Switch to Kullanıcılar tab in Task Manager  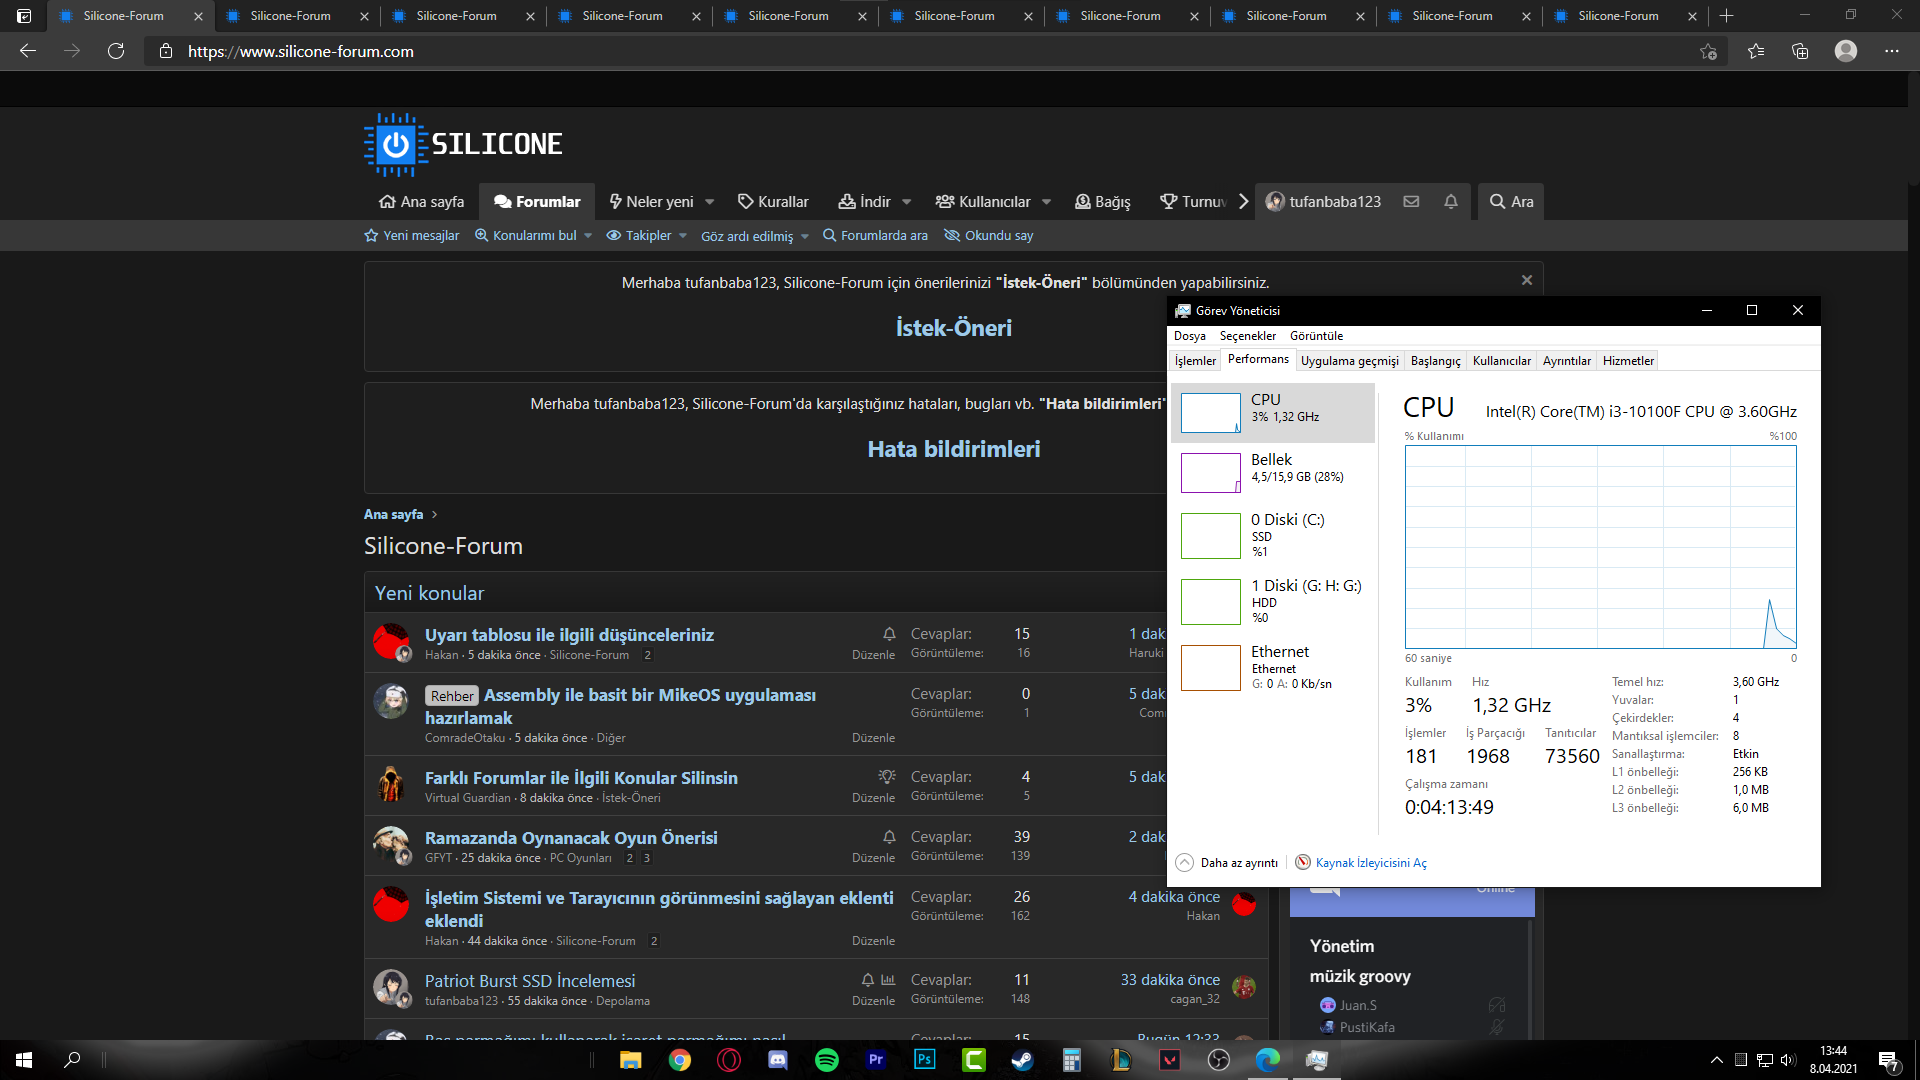(1501, 361)
